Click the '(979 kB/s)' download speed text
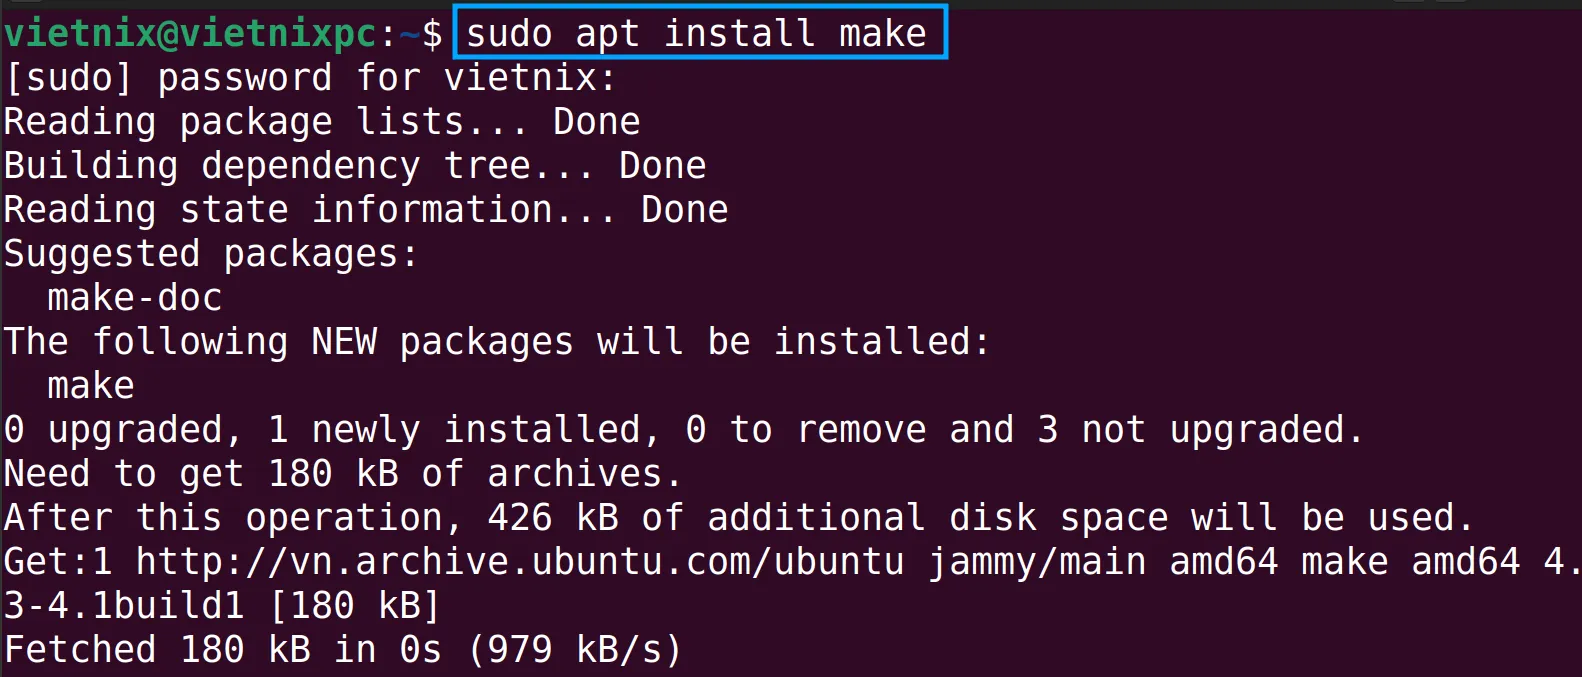Screen dimensions: 1582x677 click(x=574, y=650)
